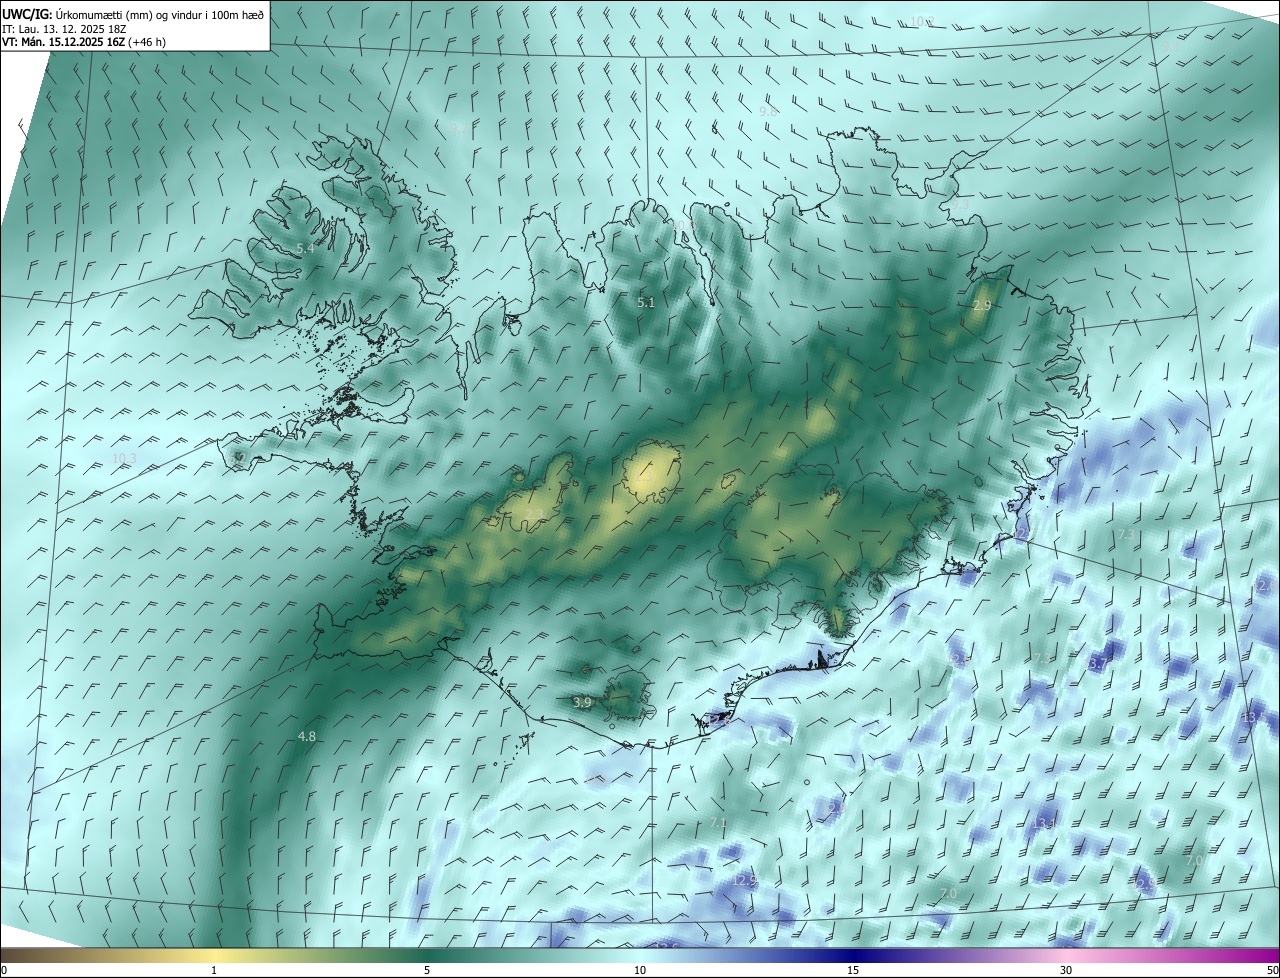Click the colorbar tick label "1"
Screen dimensions: 1280x978
tap(214, 970)
